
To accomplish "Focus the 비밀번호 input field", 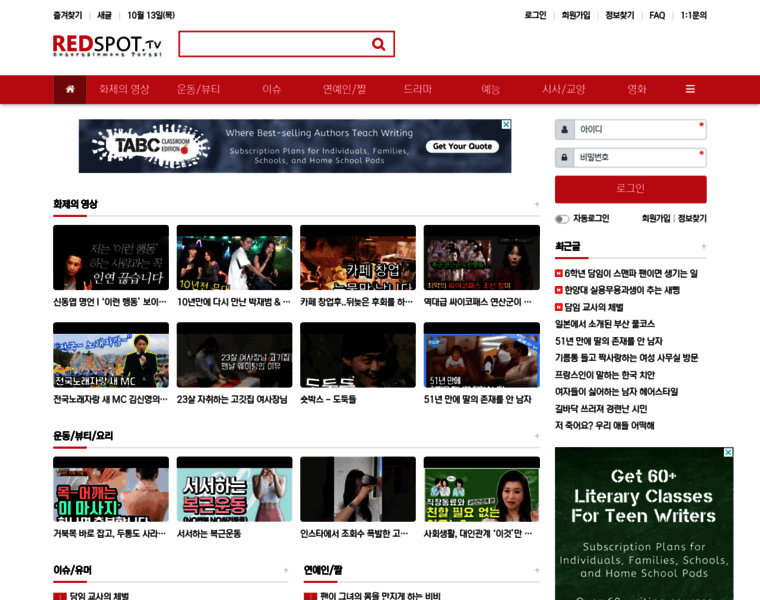I will 640,158.
